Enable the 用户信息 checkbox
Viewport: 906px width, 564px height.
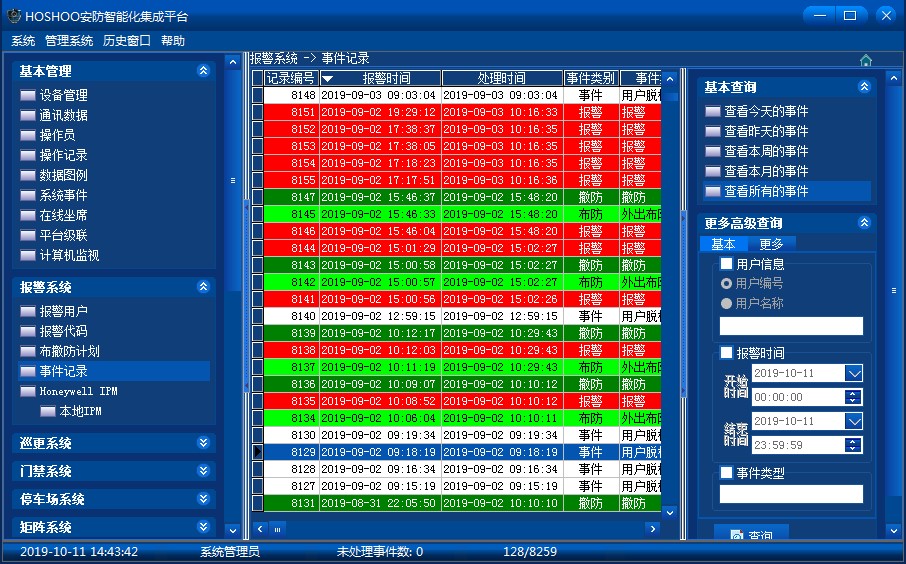pyautogui.click(x=727, y=264)
